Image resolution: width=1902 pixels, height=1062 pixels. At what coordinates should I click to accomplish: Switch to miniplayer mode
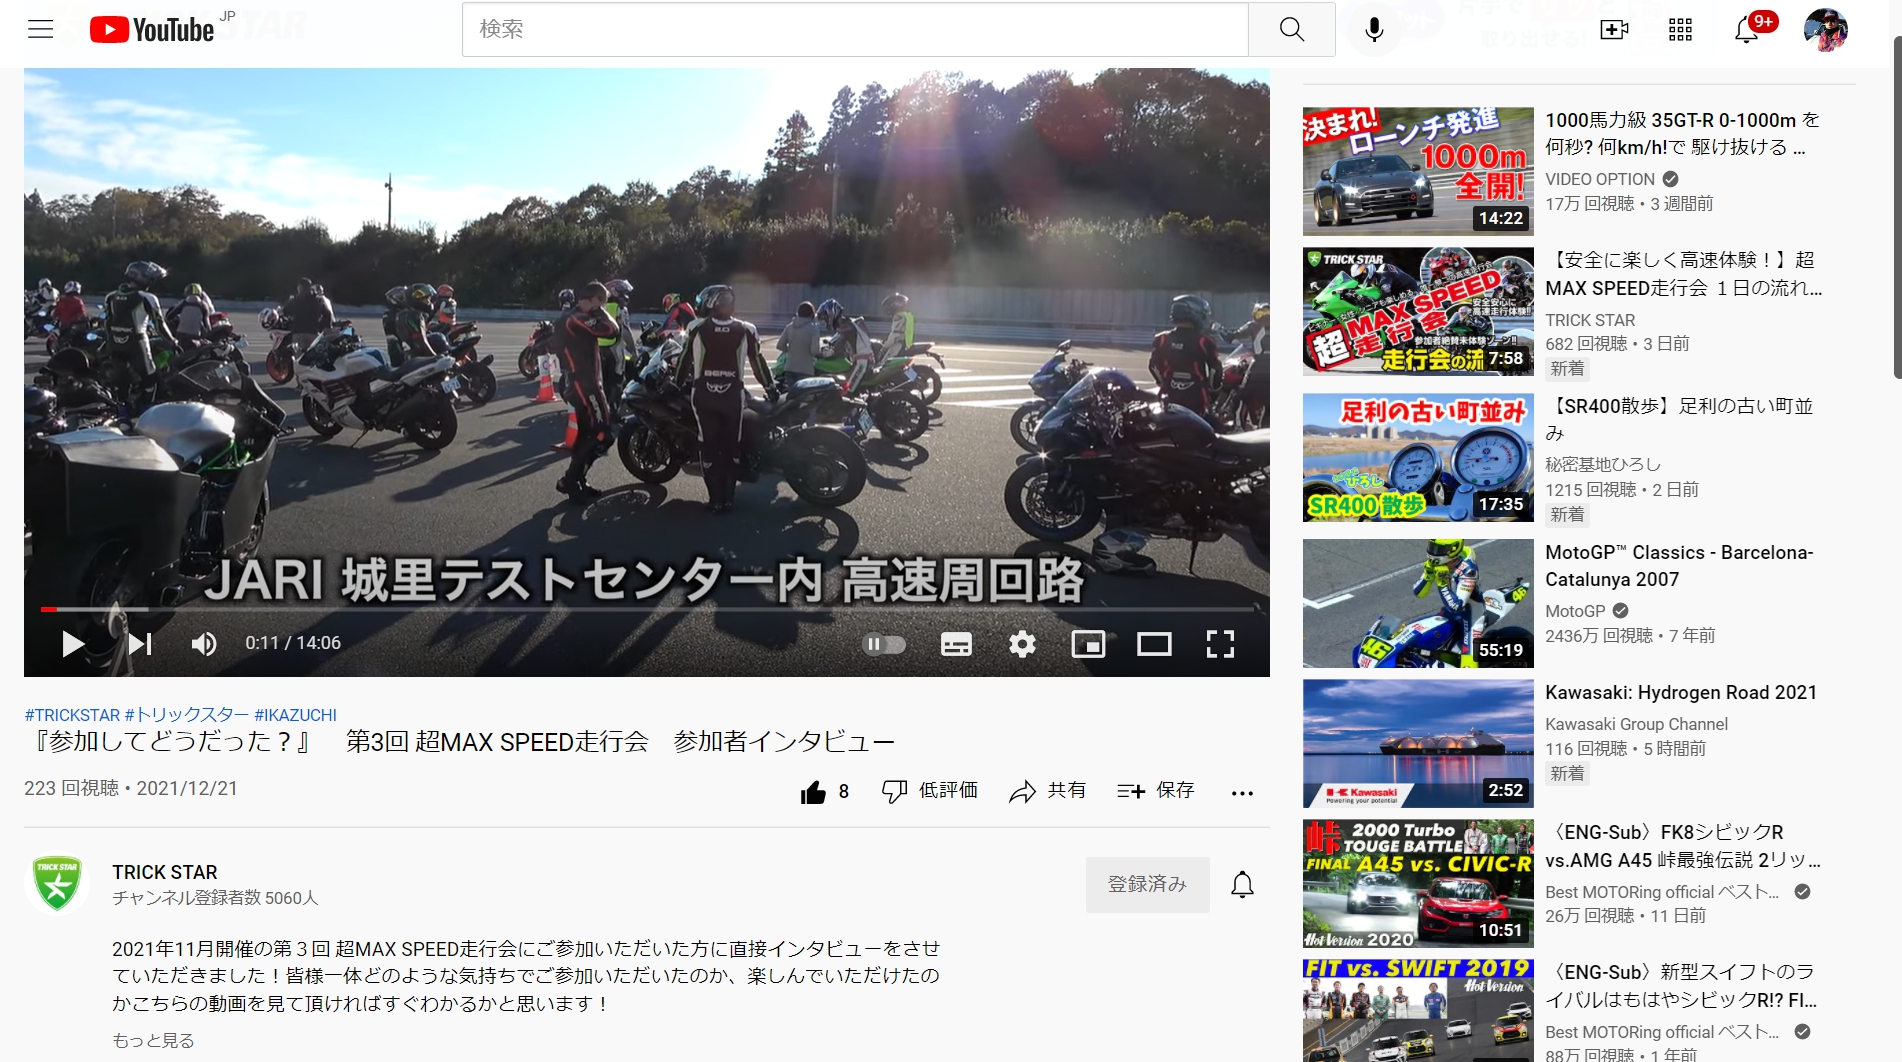coord(1088,644)
